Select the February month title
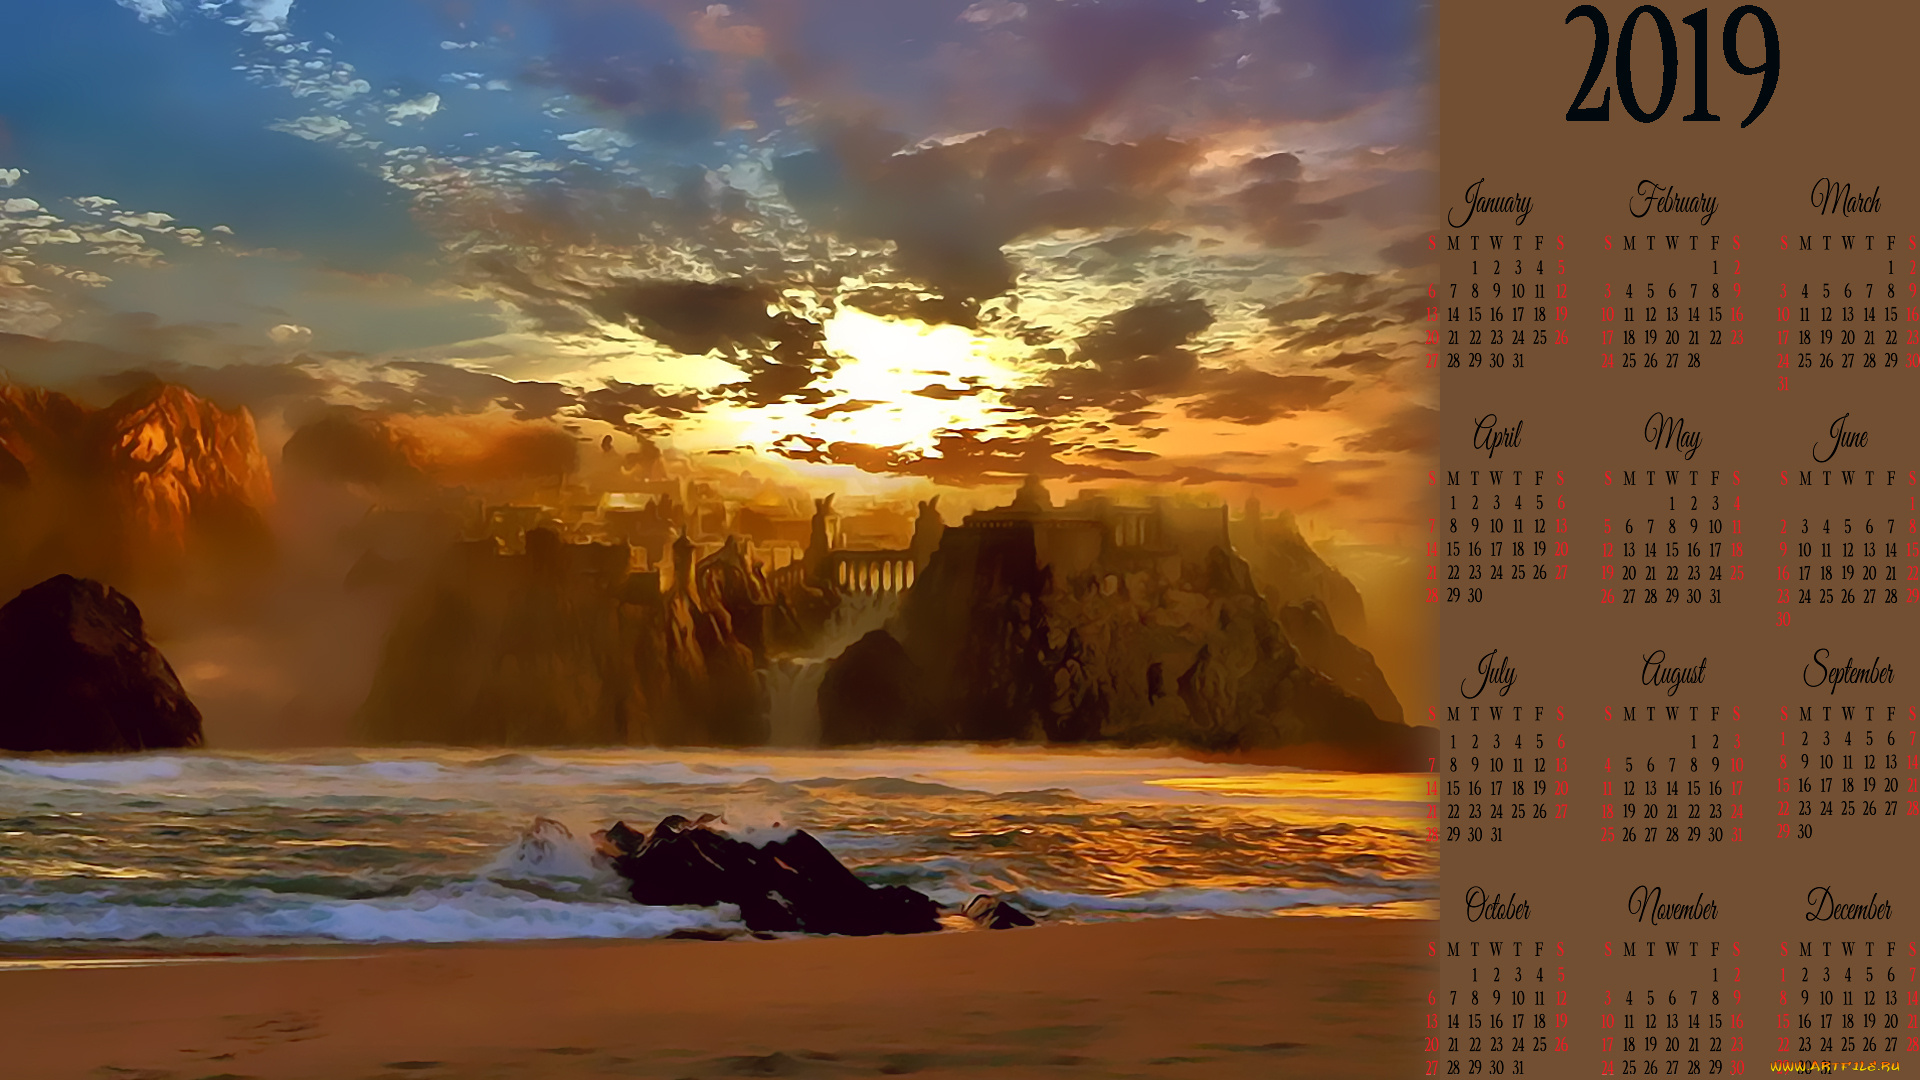Viewport: 1920px width, 1080px height. click(x=1672, y=202)
